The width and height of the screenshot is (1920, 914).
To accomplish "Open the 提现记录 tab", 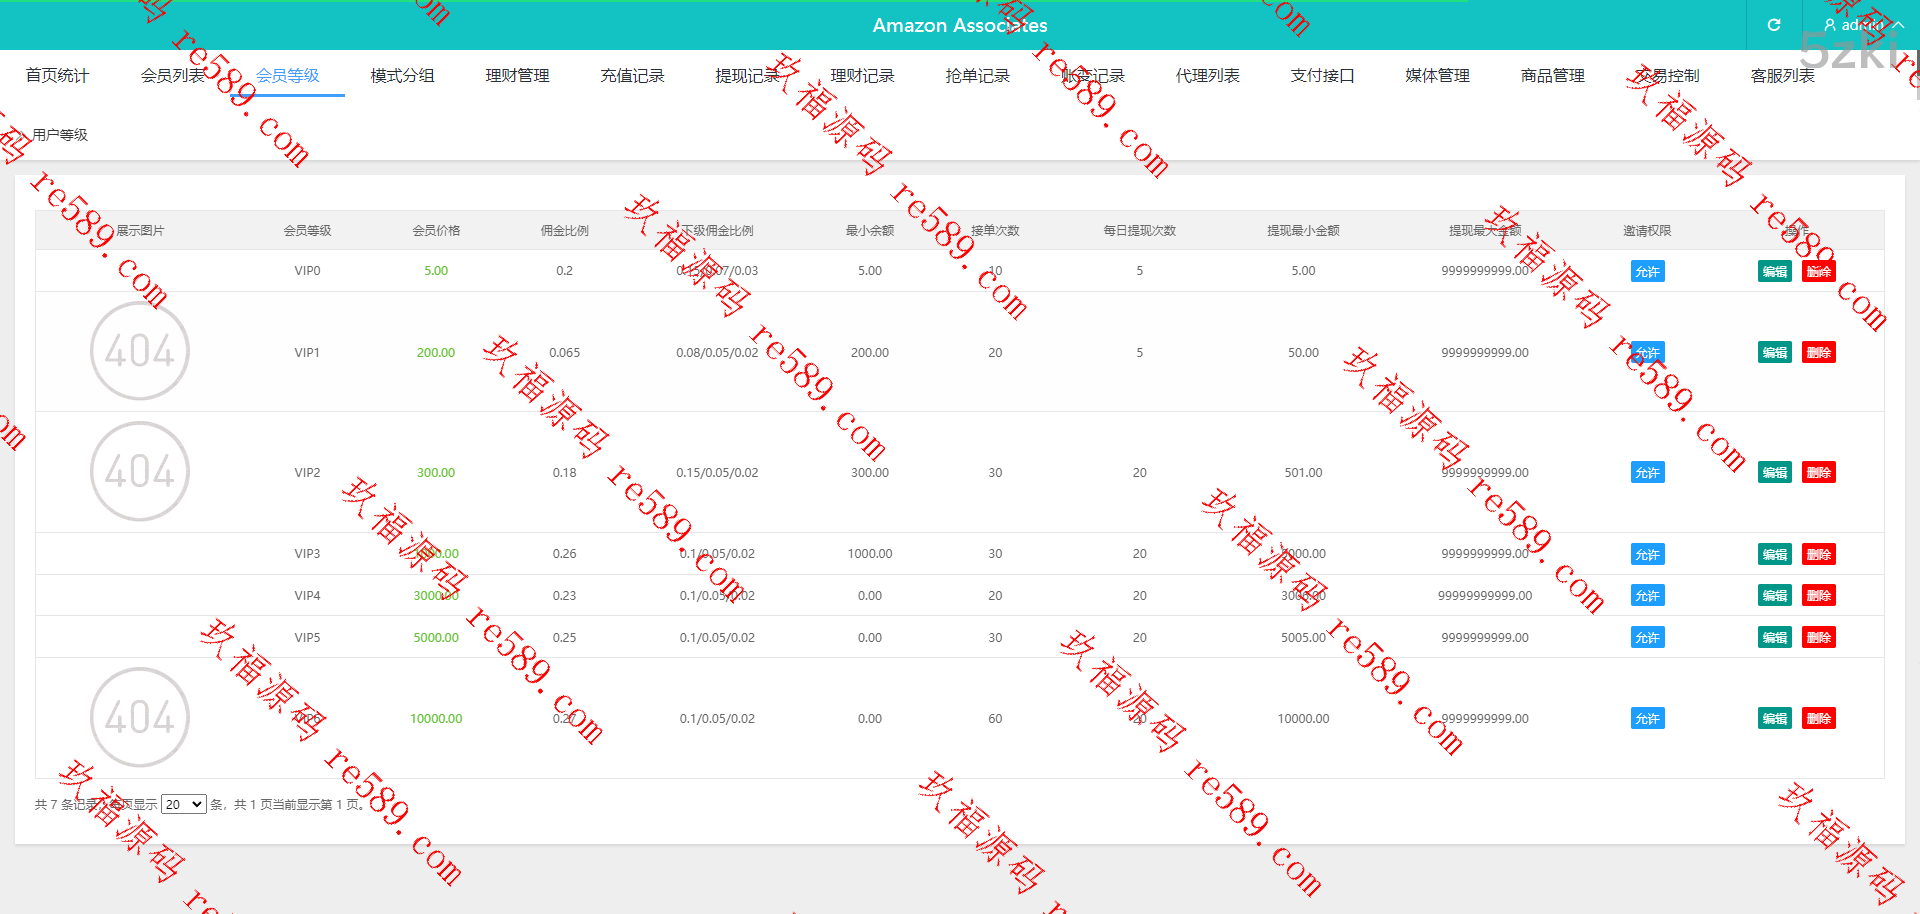I will (747, 75).
